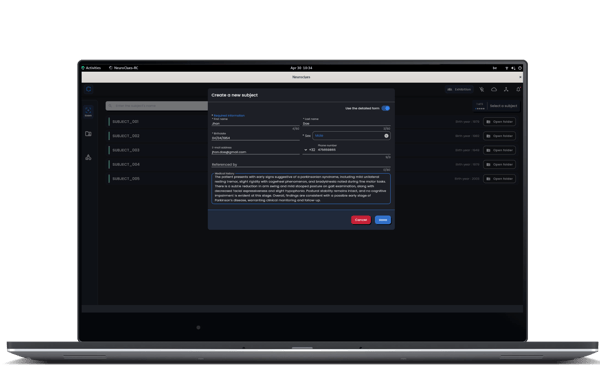Click the search magnifier in the subject search bar
Screen dimensions: 600x370
coord(110,106)
